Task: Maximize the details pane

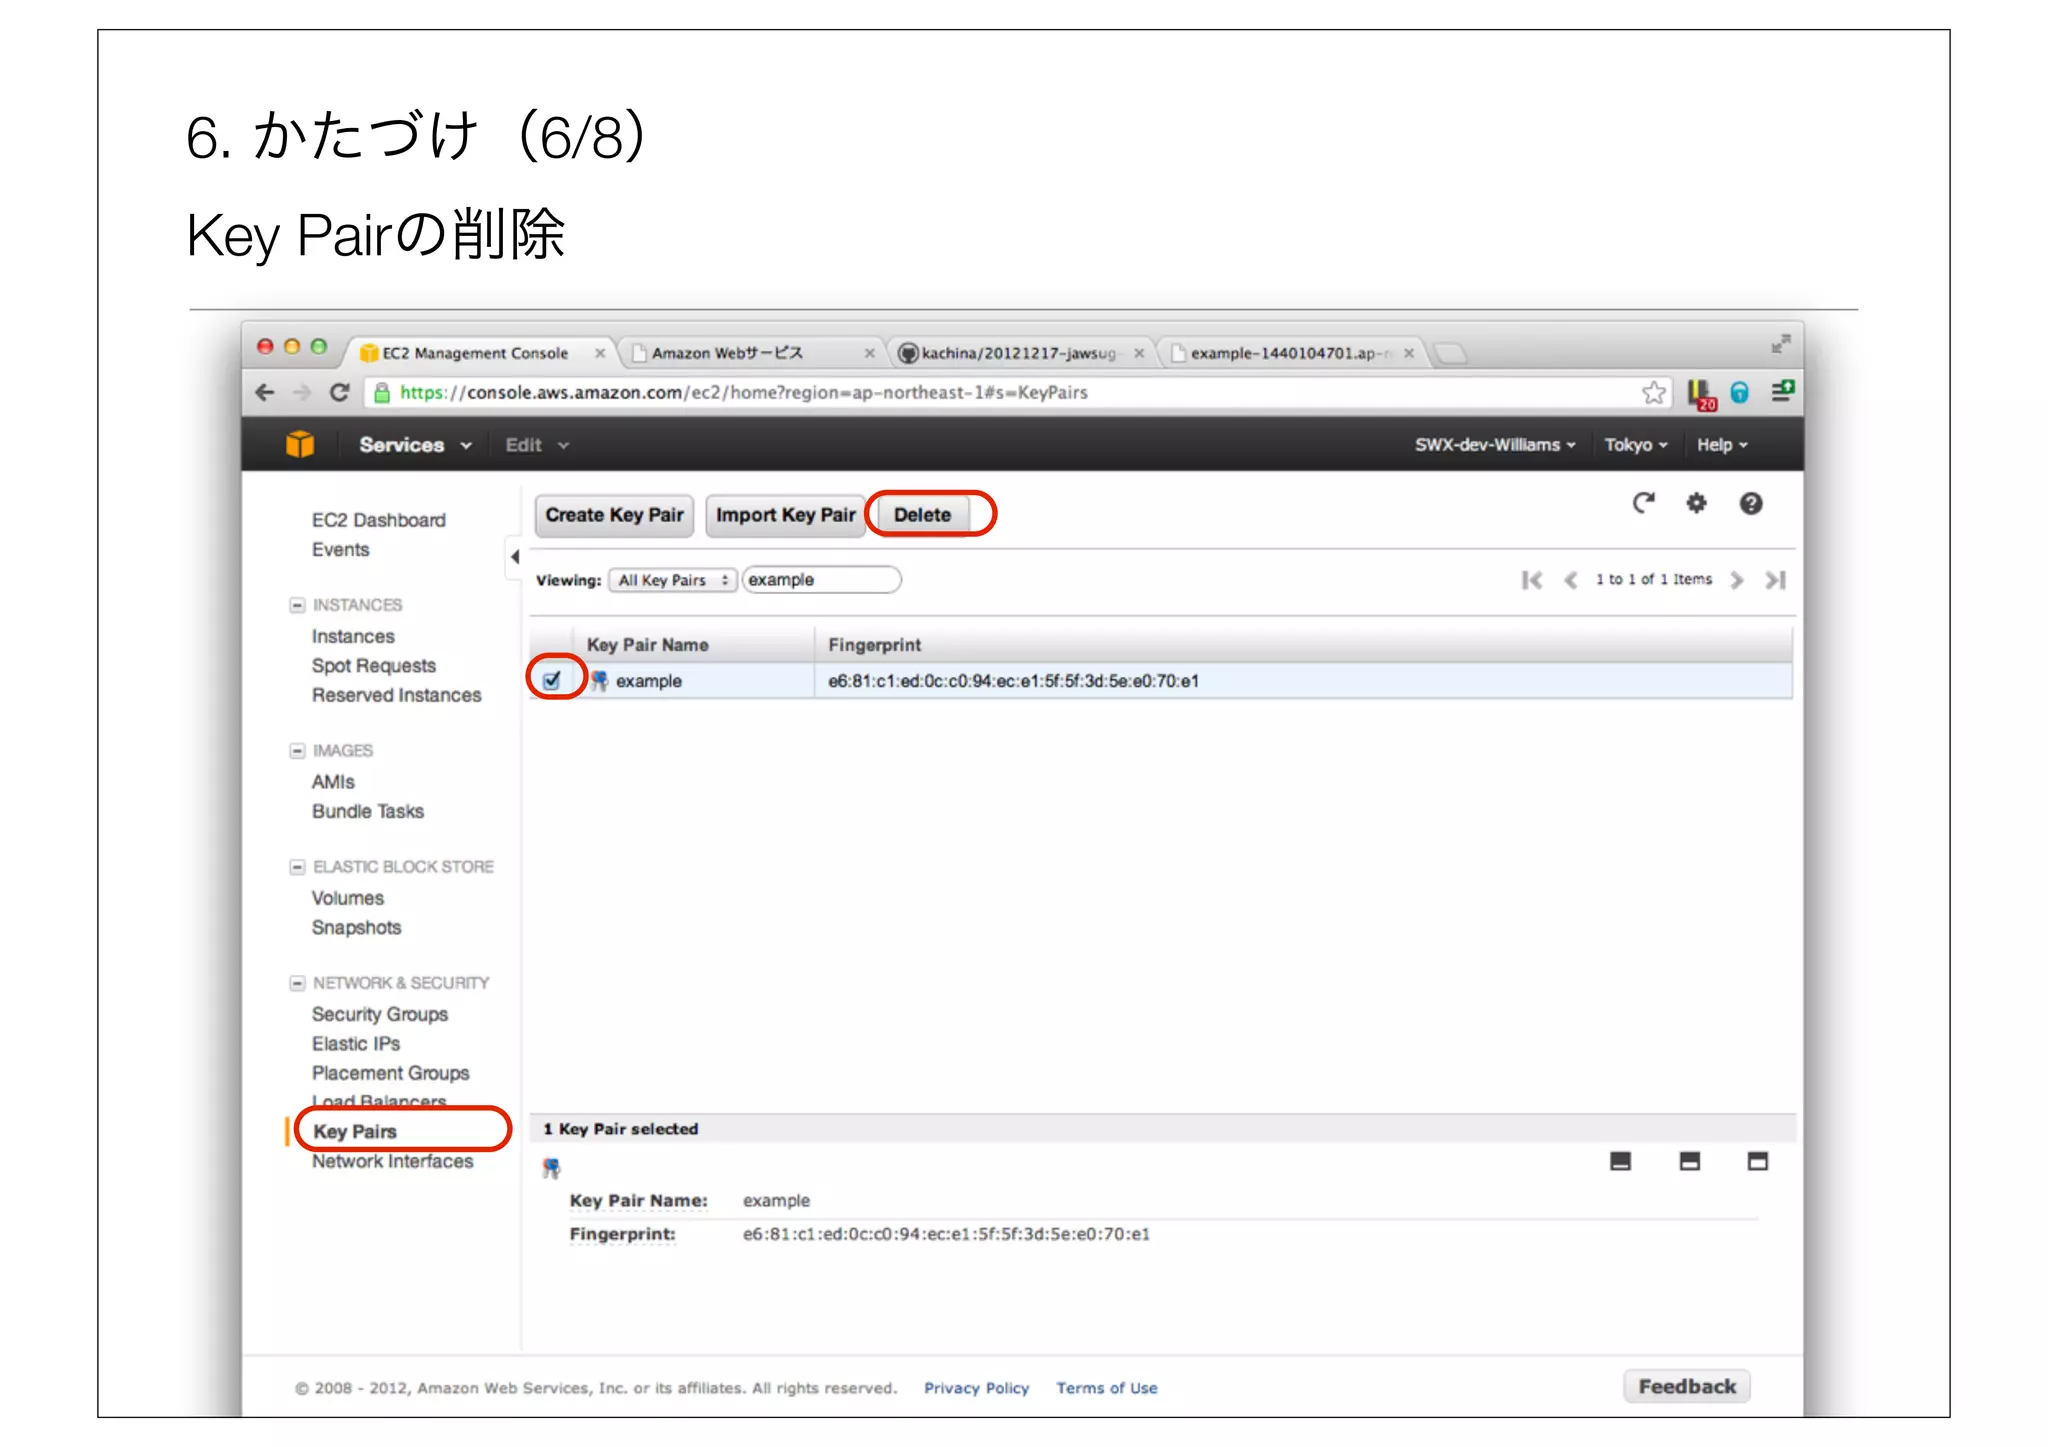Action: tap(1757, 1161)
